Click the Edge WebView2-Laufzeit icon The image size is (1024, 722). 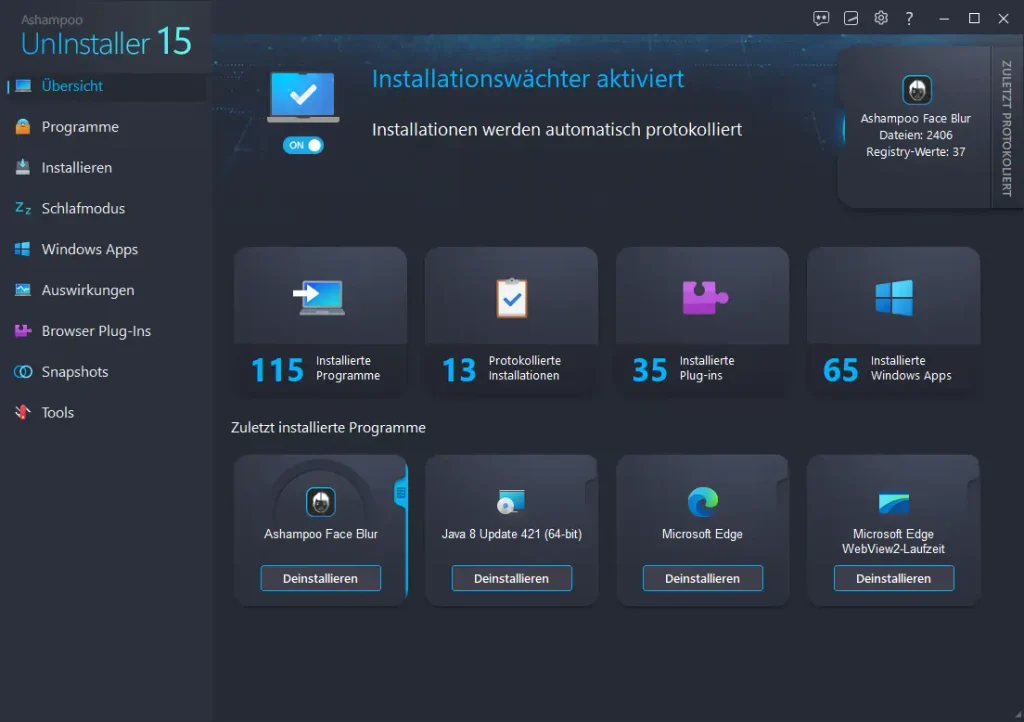tap(894, 503)
